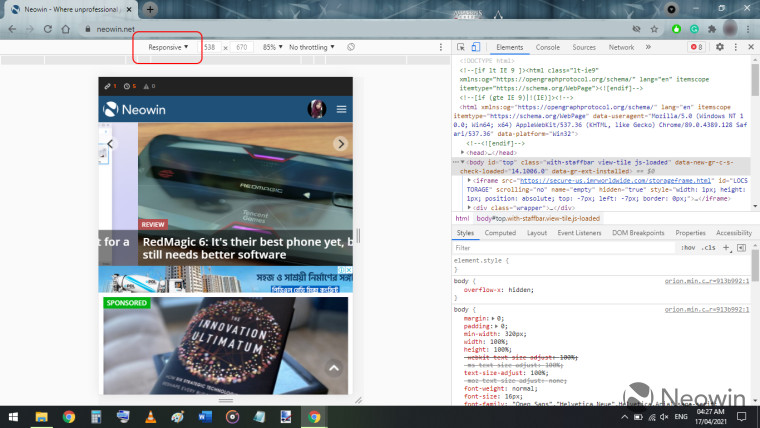Screen dimensions: 760x428
Task: Open the storageframe.html iframe link
Action: (x=616, y=180)
